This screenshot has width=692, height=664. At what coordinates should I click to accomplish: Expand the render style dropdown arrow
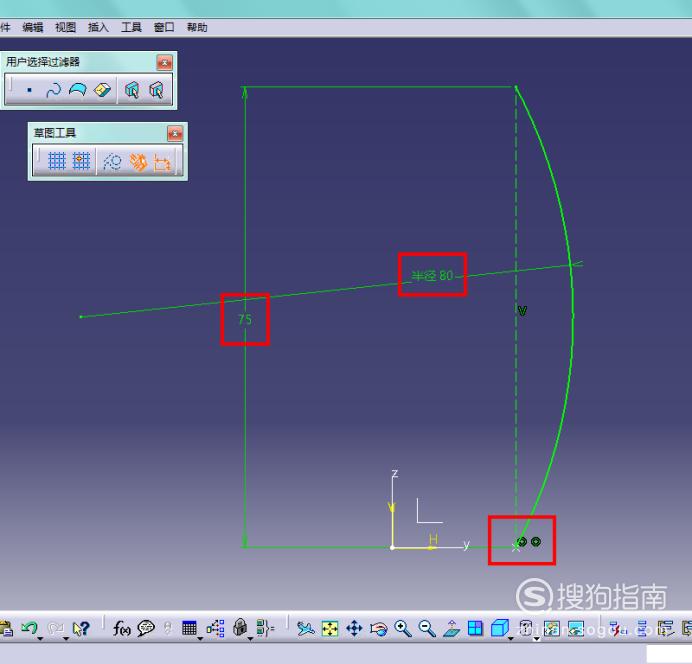pyautogui.click(x=537, y=638)
